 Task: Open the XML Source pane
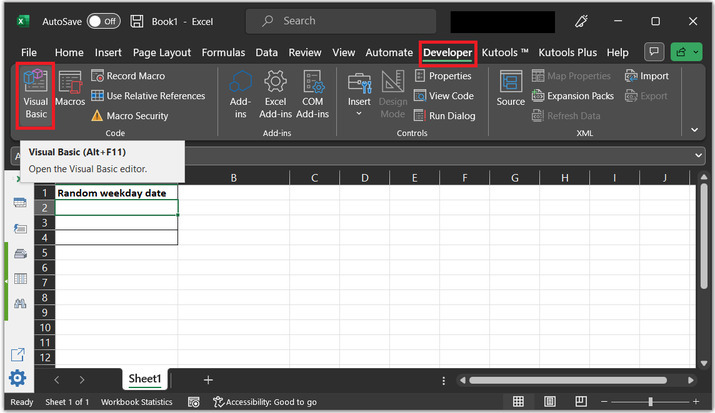coord(510,89)
